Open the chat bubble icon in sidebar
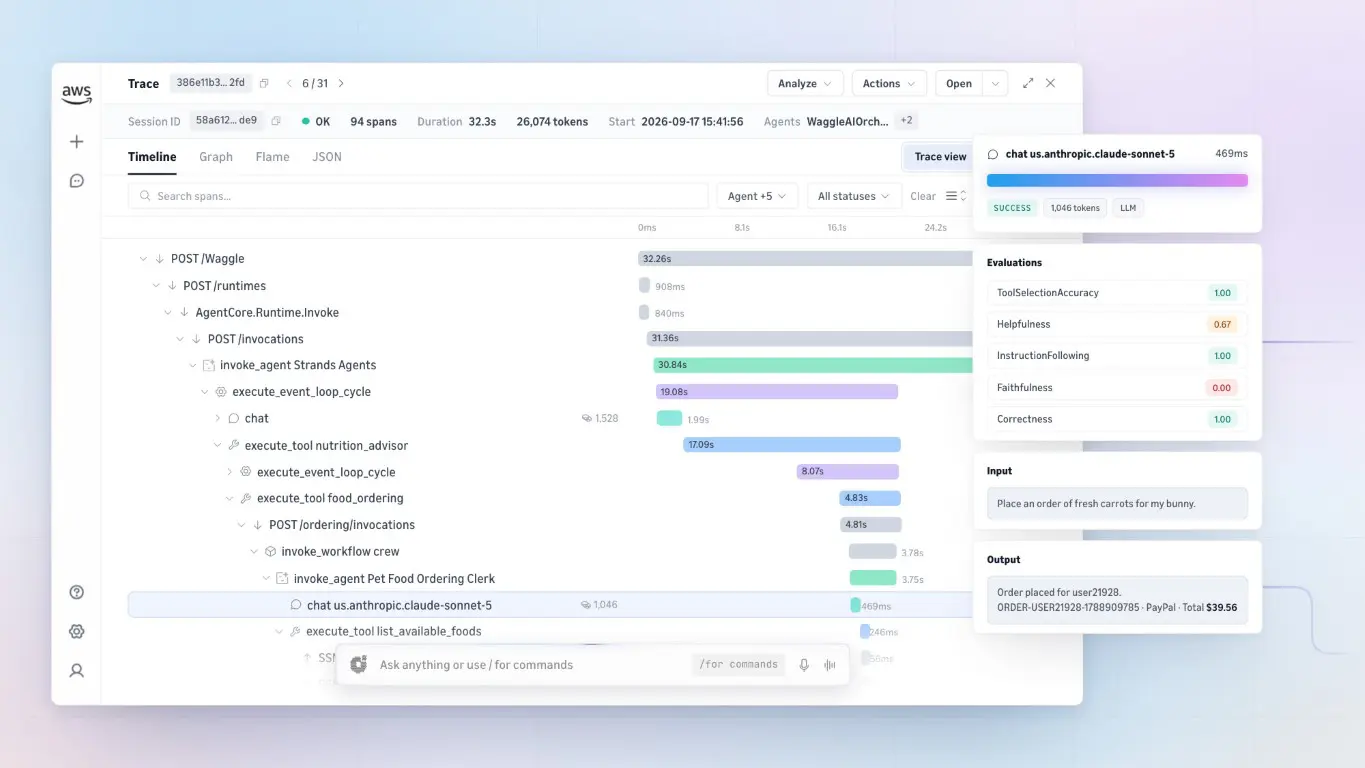Viewport: 1365px width, 768px height. (x=76, y=181)
